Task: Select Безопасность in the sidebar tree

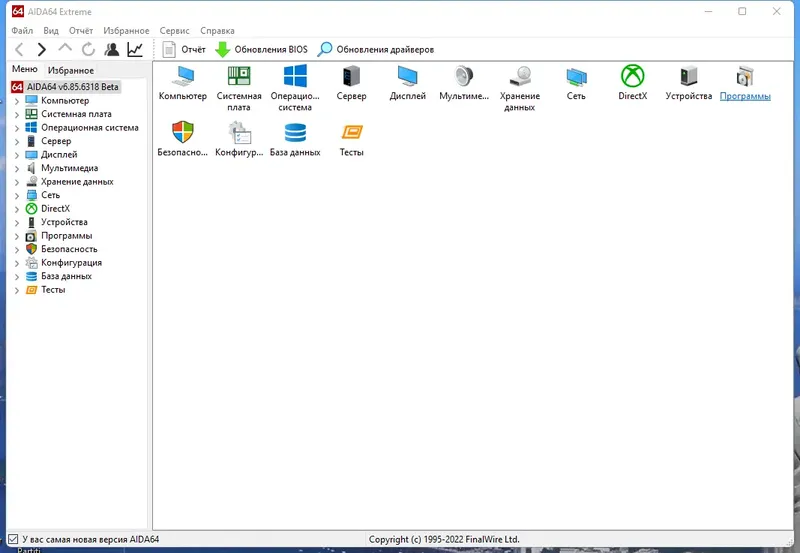Action: click(69, 249)
